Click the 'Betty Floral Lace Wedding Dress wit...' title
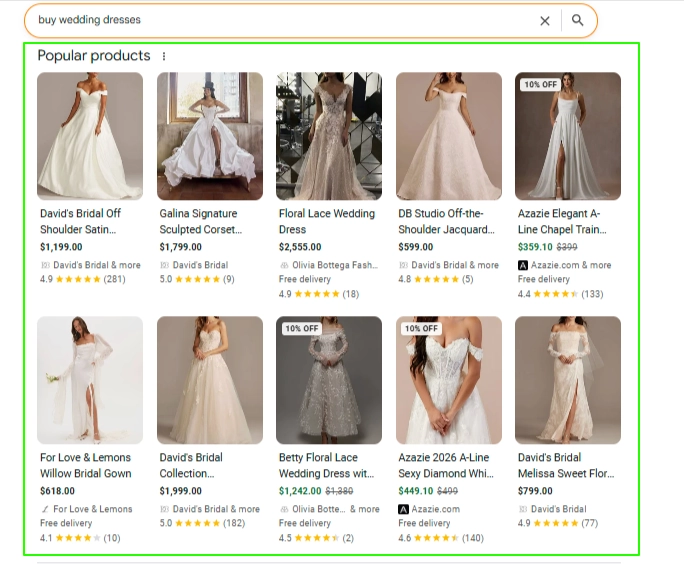The width and height of the screenshot is (684, 564). pos(326,465)
